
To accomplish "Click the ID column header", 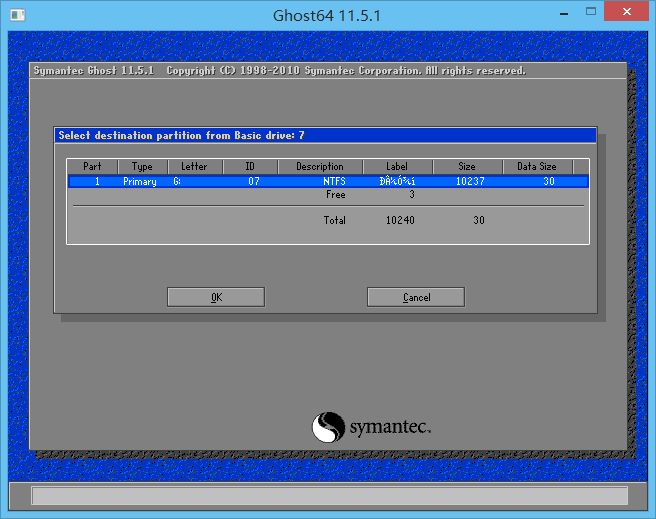I will point(249,167).
